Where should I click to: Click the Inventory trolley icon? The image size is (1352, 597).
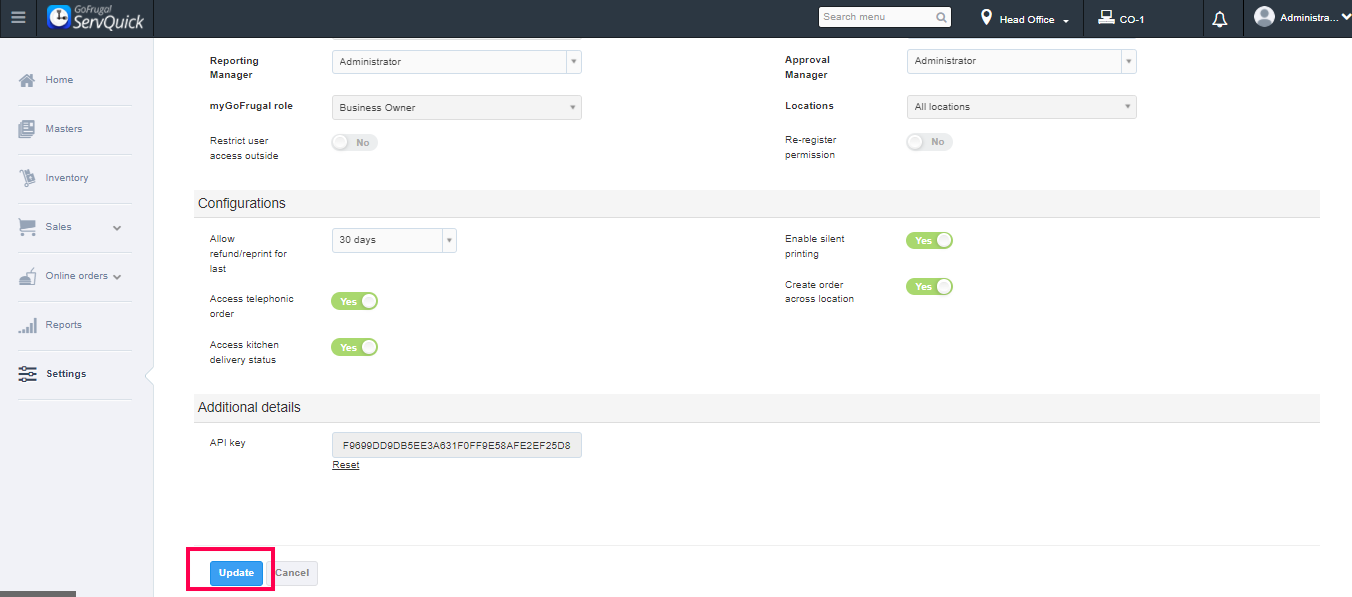(28, 178)
